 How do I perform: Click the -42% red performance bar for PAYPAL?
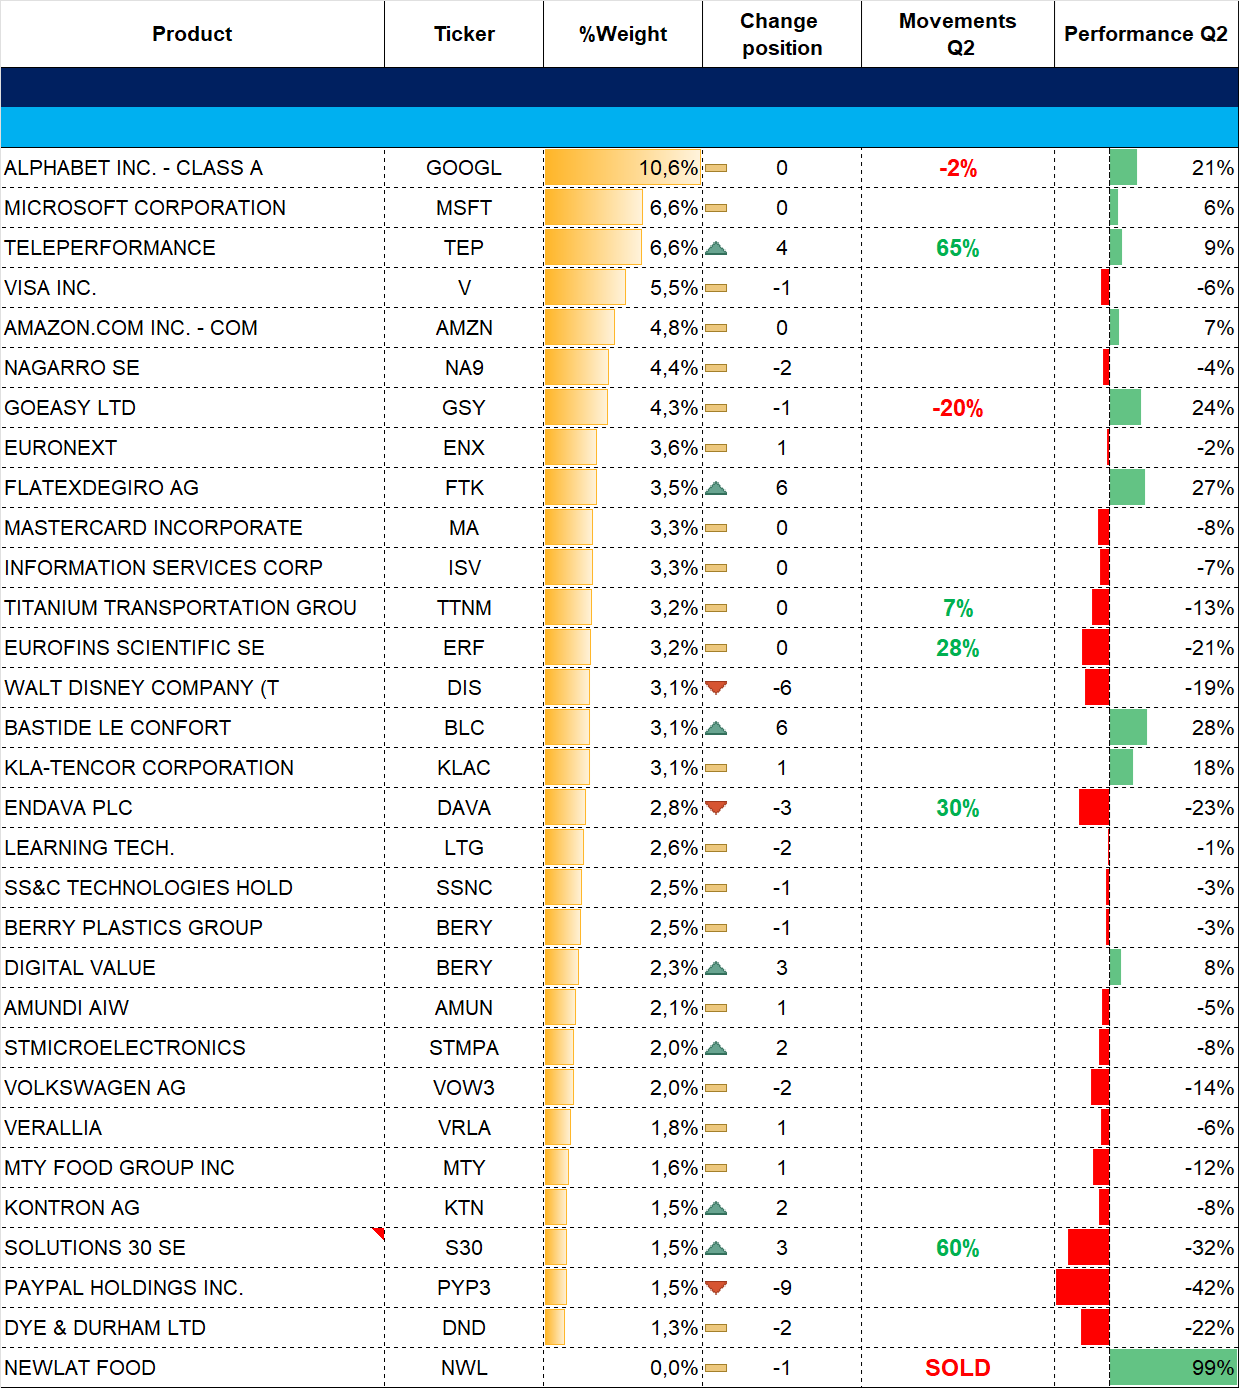1082,1288
